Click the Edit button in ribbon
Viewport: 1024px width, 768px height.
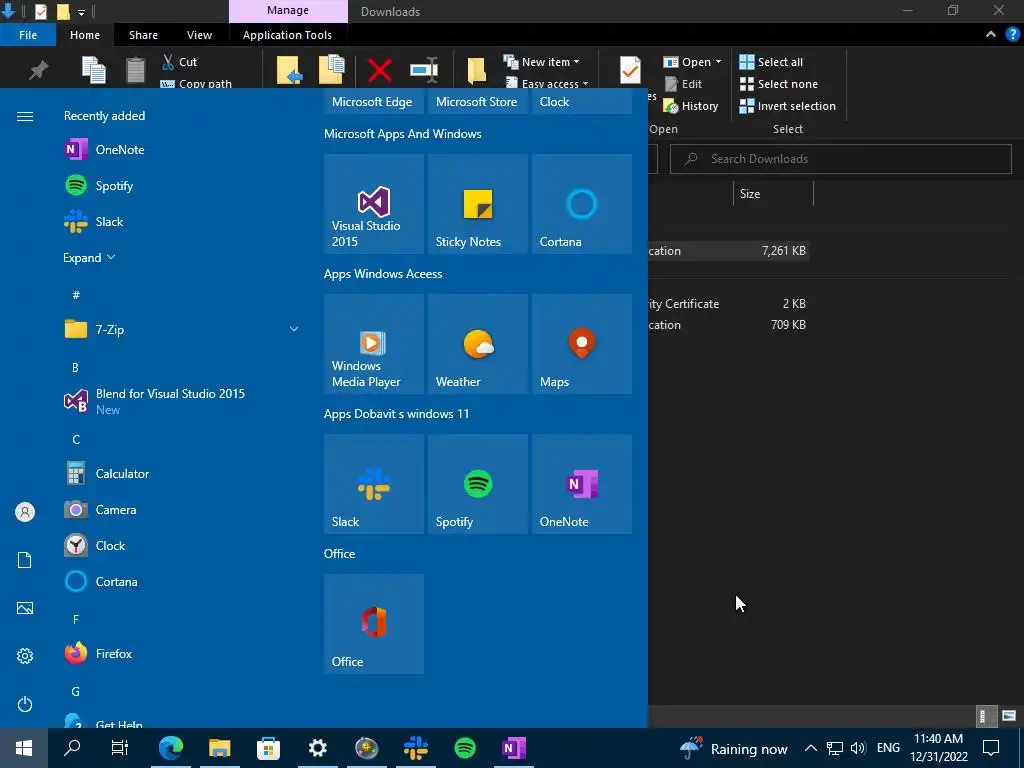tap(683, 84)
